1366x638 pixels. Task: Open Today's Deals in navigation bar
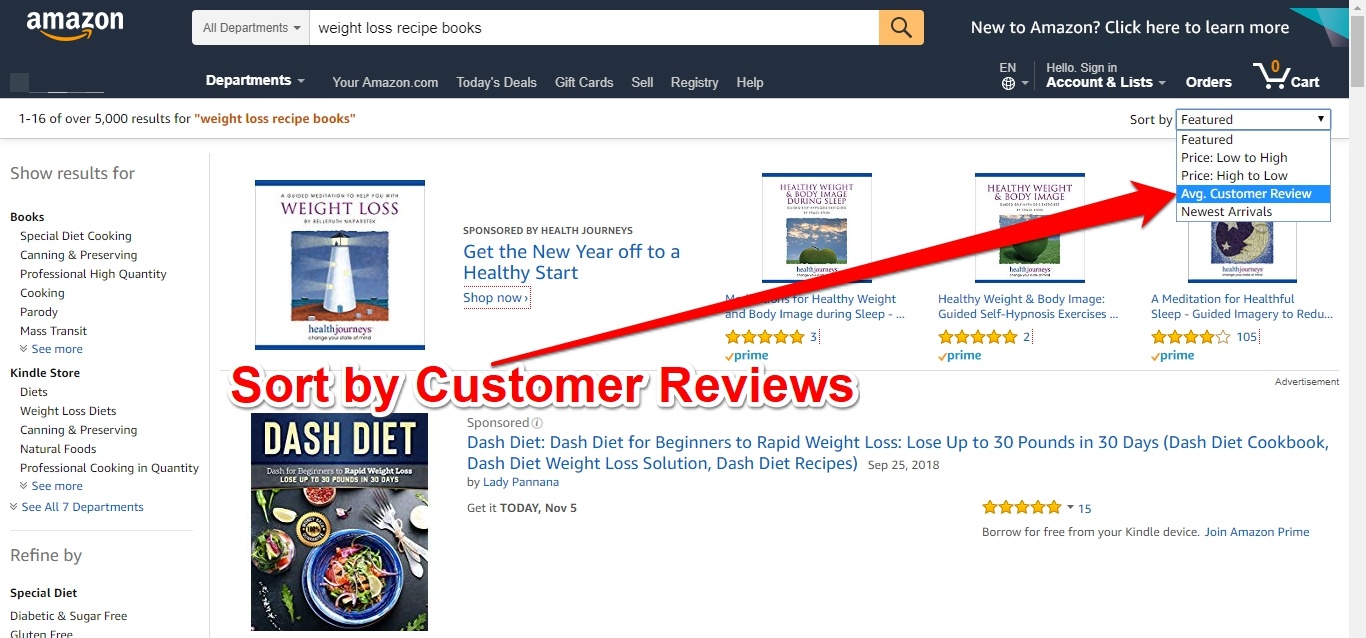496,82
